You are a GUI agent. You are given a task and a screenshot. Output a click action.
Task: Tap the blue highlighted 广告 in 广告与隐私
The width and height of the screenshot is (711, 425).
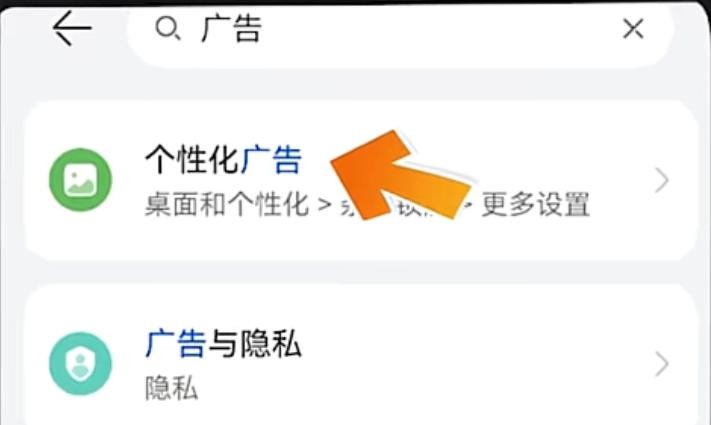175,343
